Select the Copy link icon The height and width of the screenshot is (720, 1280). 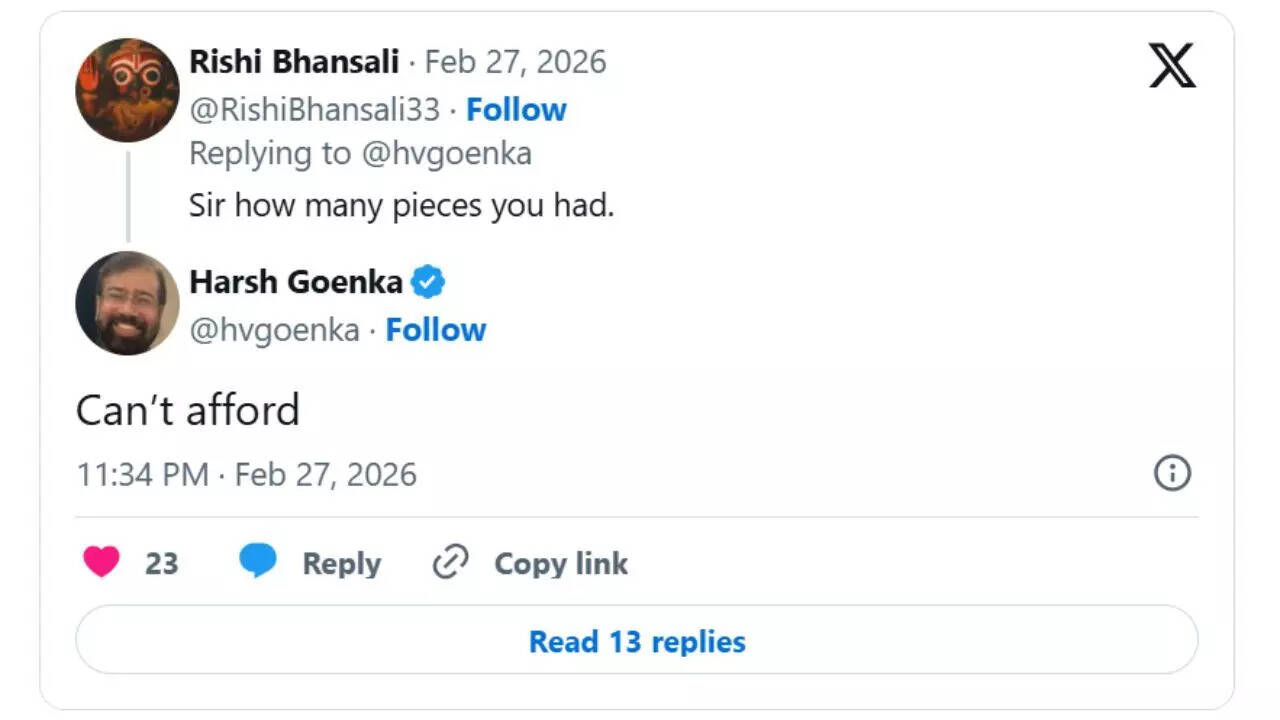click(451, 563)
